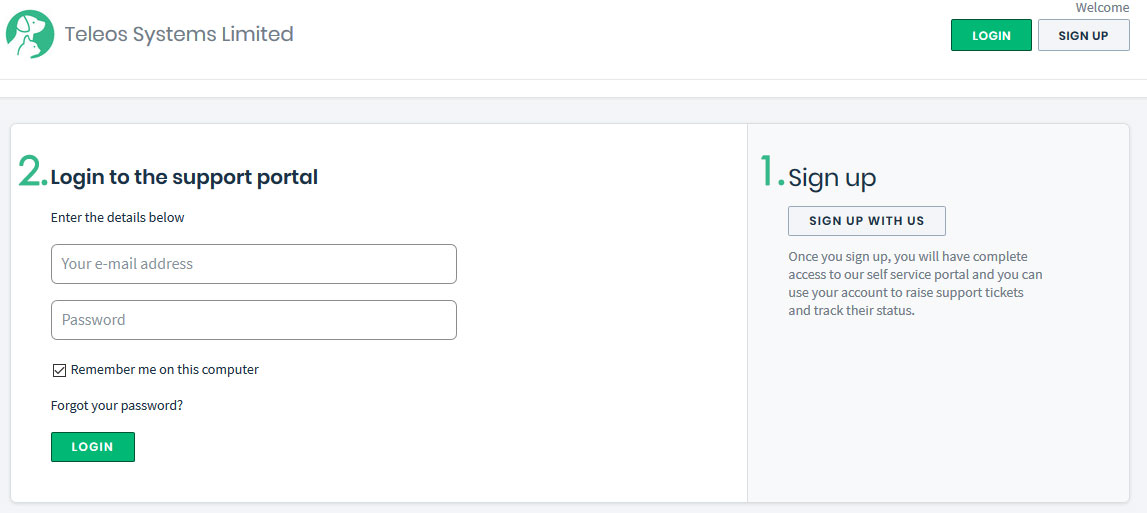This screenshot has height=513, width=1147.
Task: Open the SIGN UP button in header
Action: pos(1083,35)
